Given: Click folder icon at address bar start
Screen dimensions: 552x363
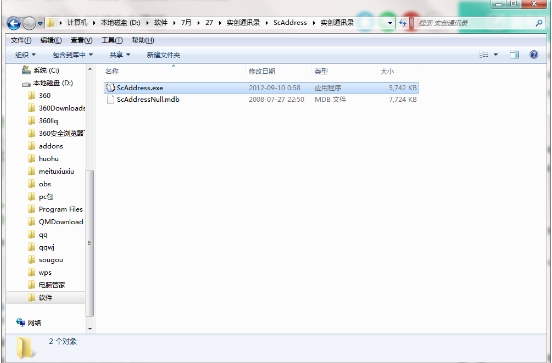Looking at the screenshot, I should coord(51,23).
